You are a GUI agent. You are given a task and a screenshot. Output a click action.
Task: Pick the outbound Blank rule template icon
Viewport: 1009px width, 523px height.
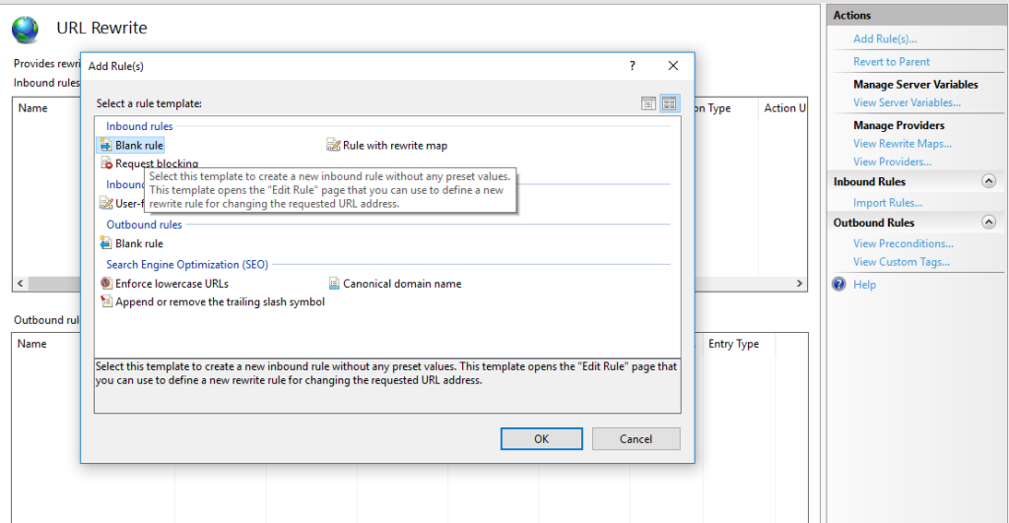pyautogui.click(x=106, y=243)
